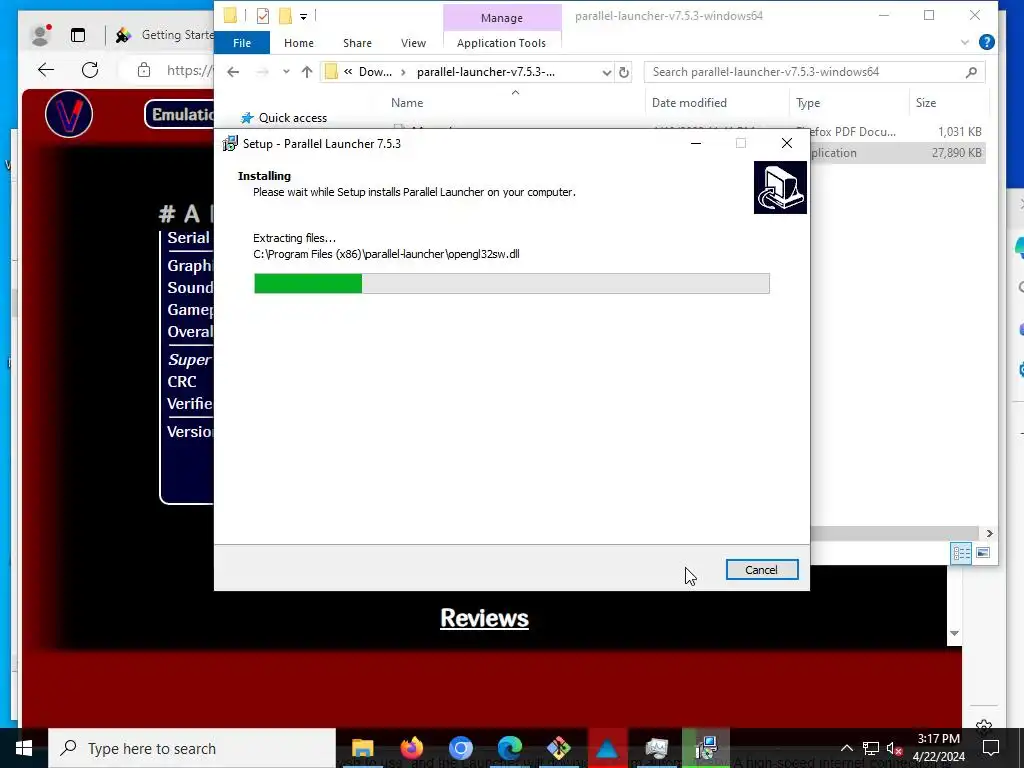
Task: Click the new folder quick access toolbar icon
Action: tap(285, 16)
